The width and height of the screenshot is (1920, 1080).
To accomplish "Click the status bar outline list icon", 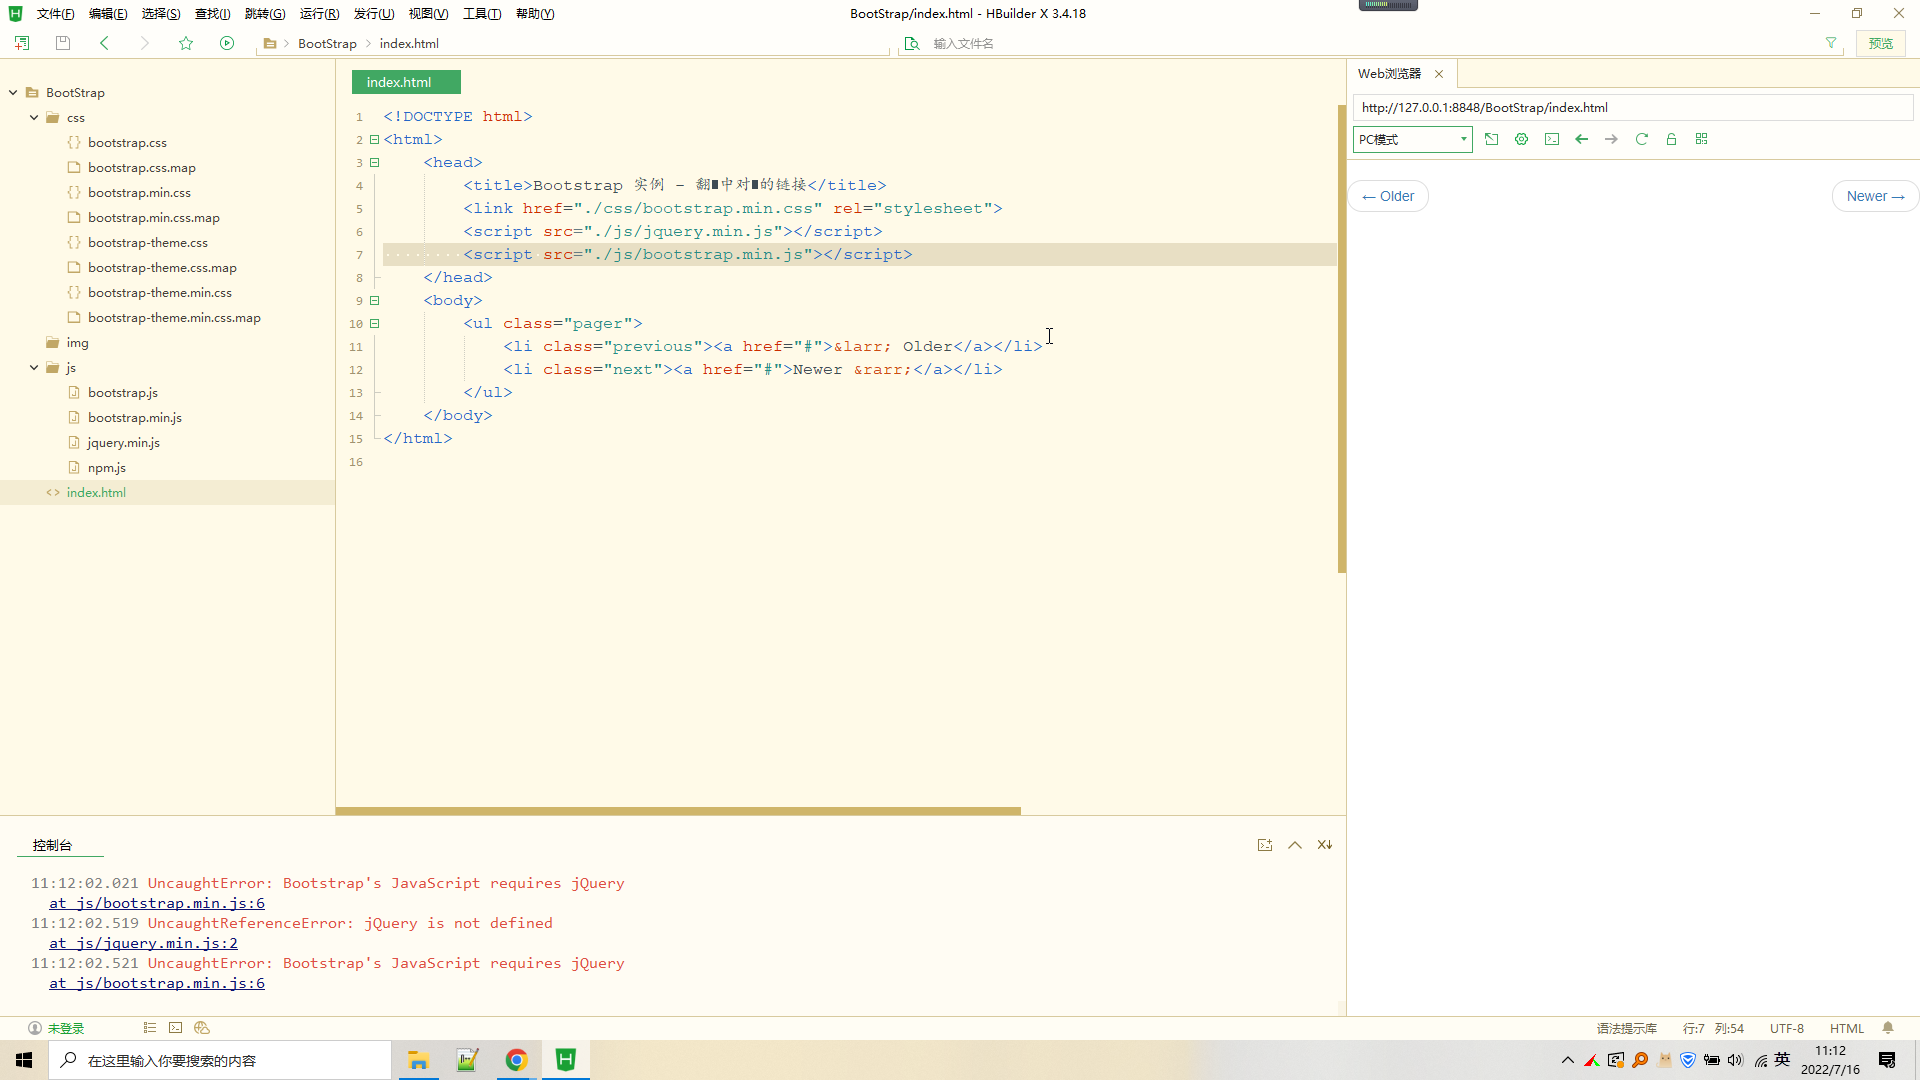I will click(149, 1028).
